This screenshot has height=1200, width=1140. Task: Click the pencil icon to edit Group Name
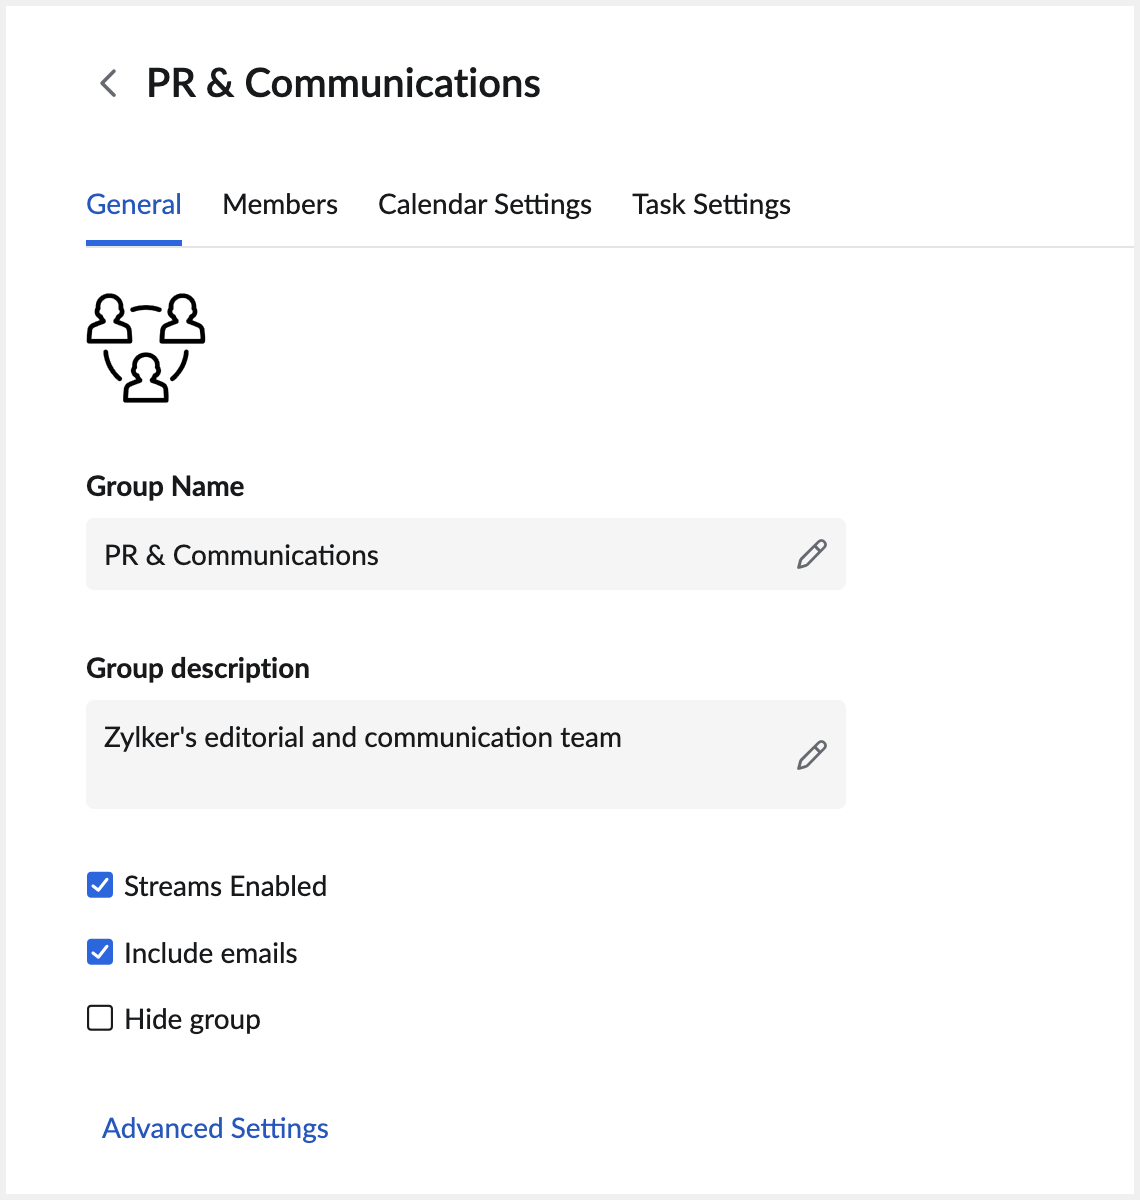811,554
